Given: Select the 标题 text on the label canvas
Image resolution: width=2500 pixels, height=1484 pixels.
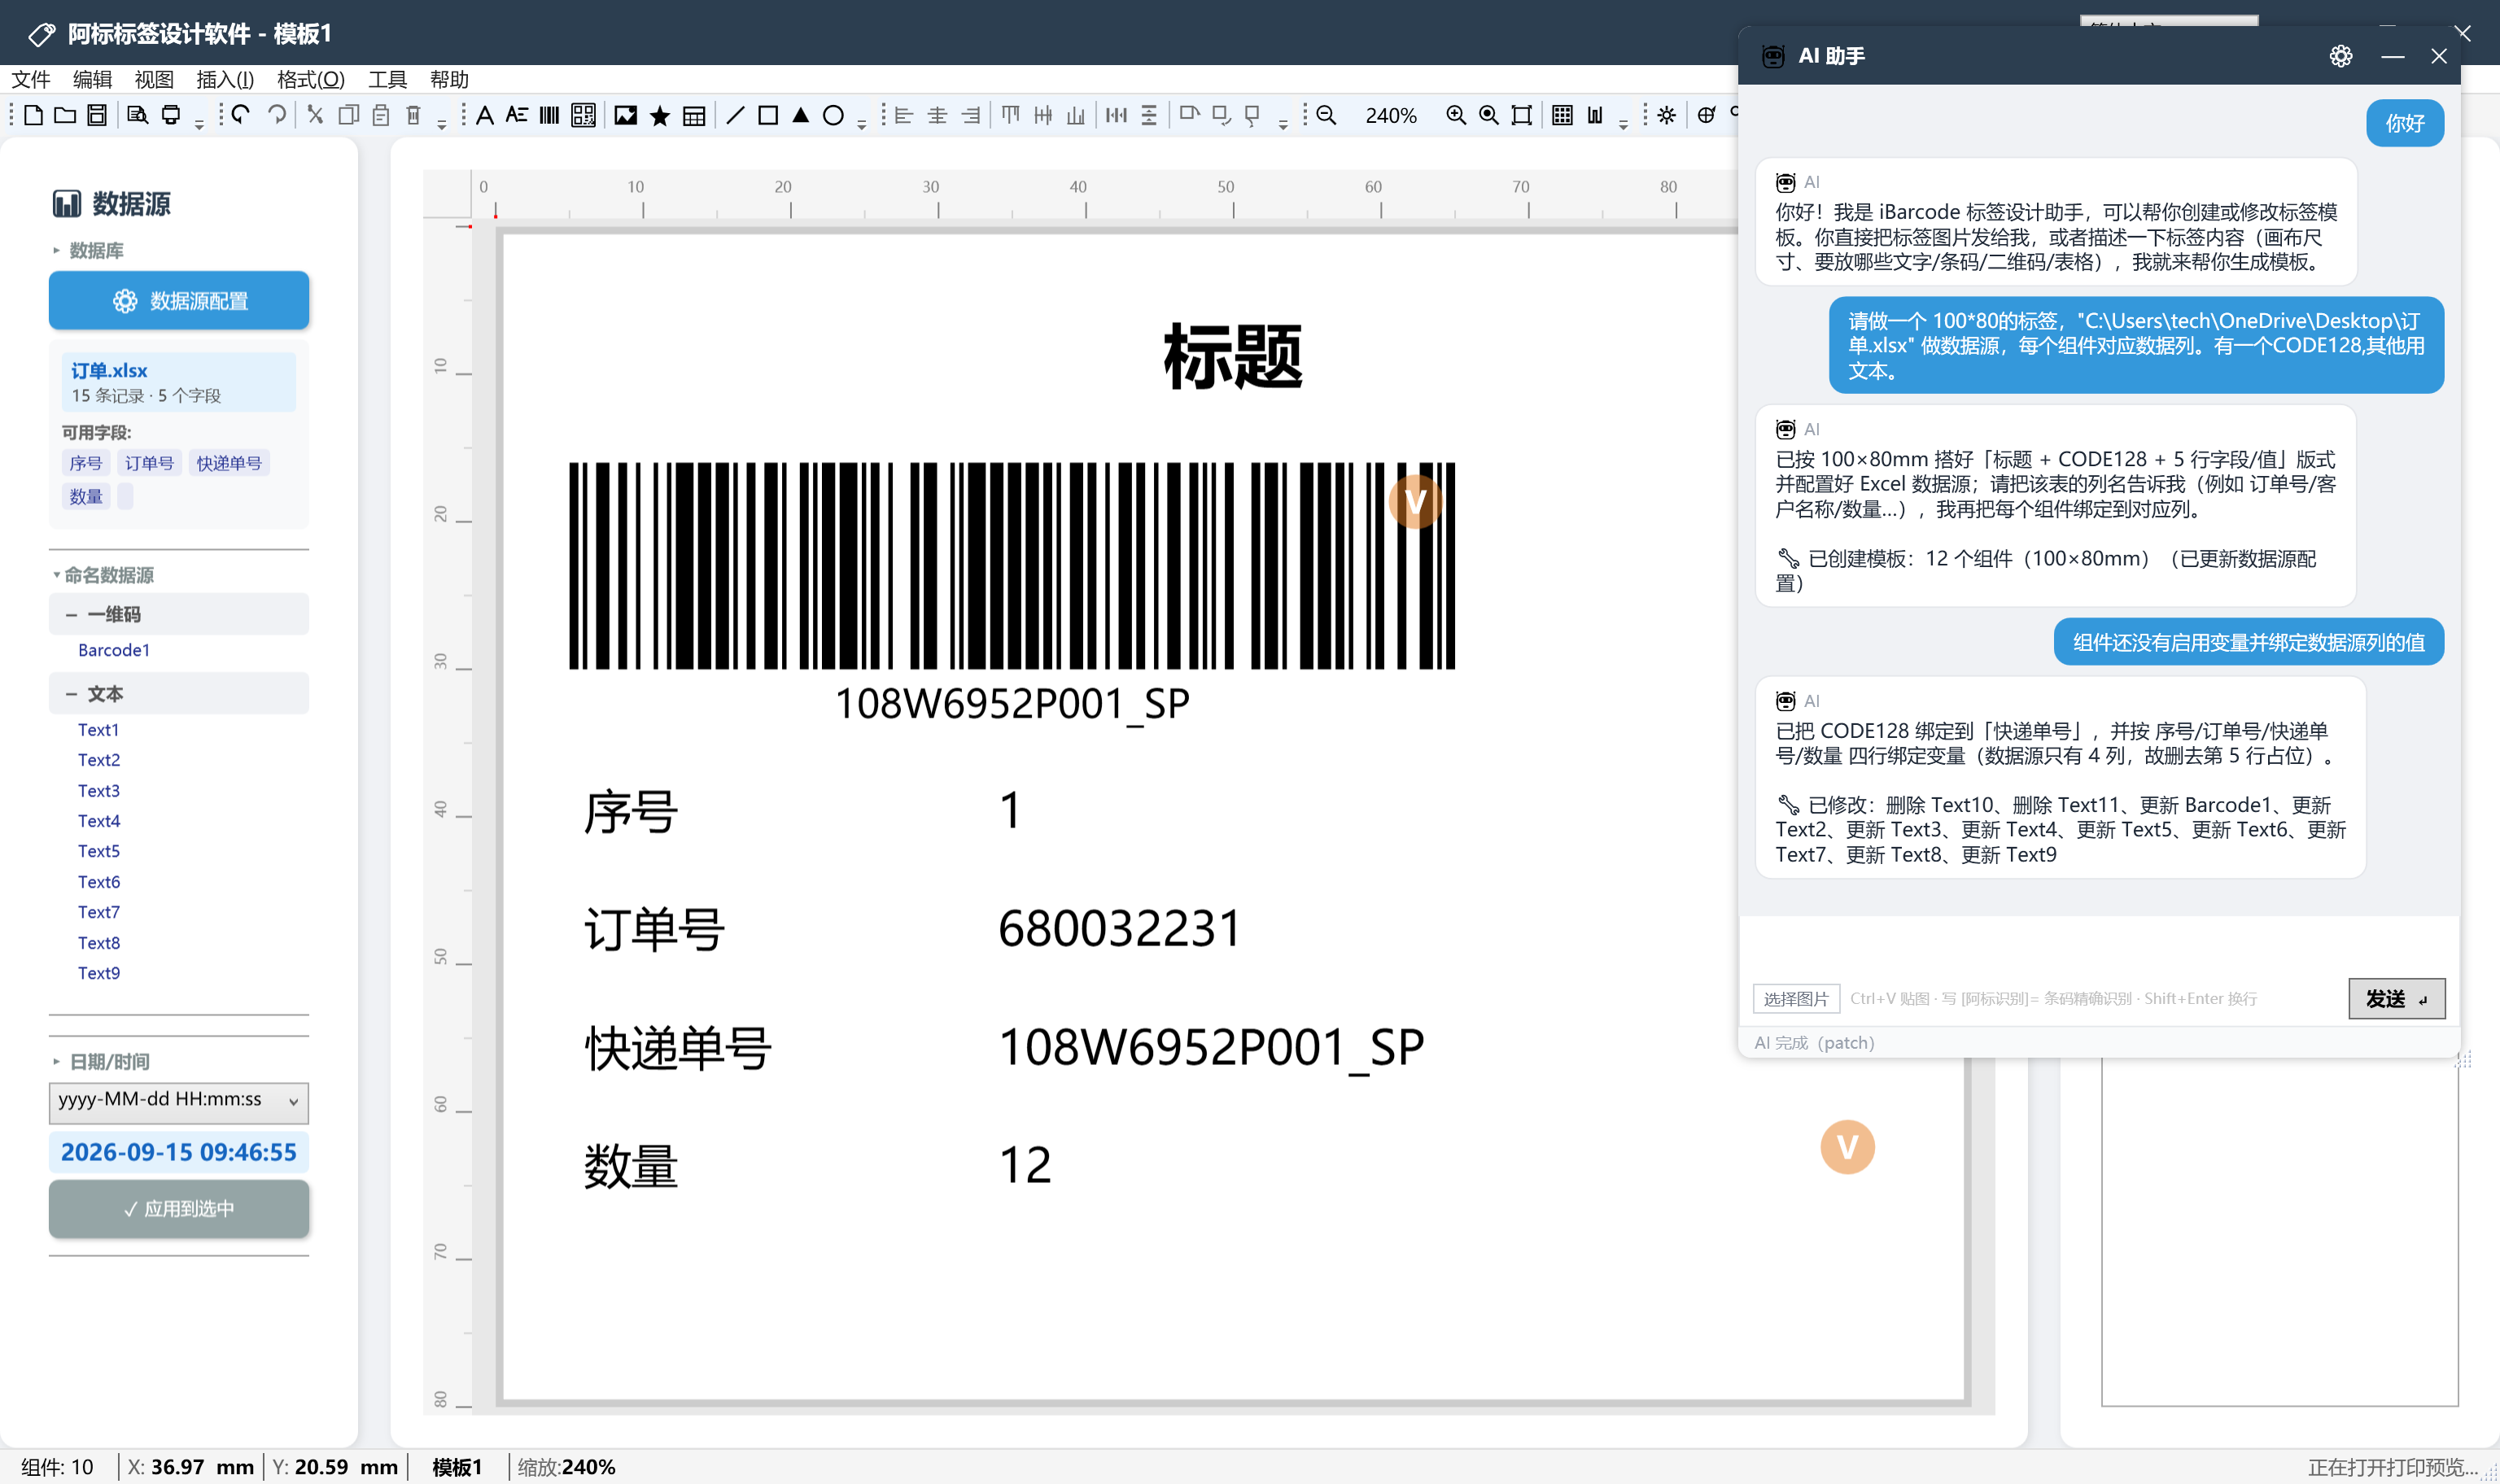Looking at the screenshot, I should pyautogui.click(x=1233, y=356).
